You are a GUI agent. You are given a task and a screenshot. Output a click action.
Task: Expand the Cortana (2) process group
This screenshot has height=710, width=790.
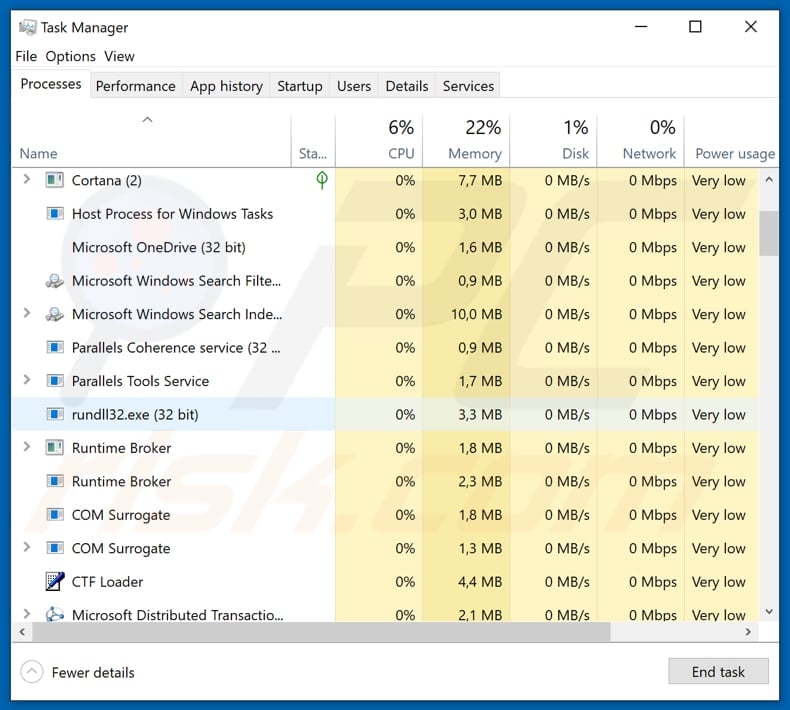pyautogui.click(x=27, y=179)
